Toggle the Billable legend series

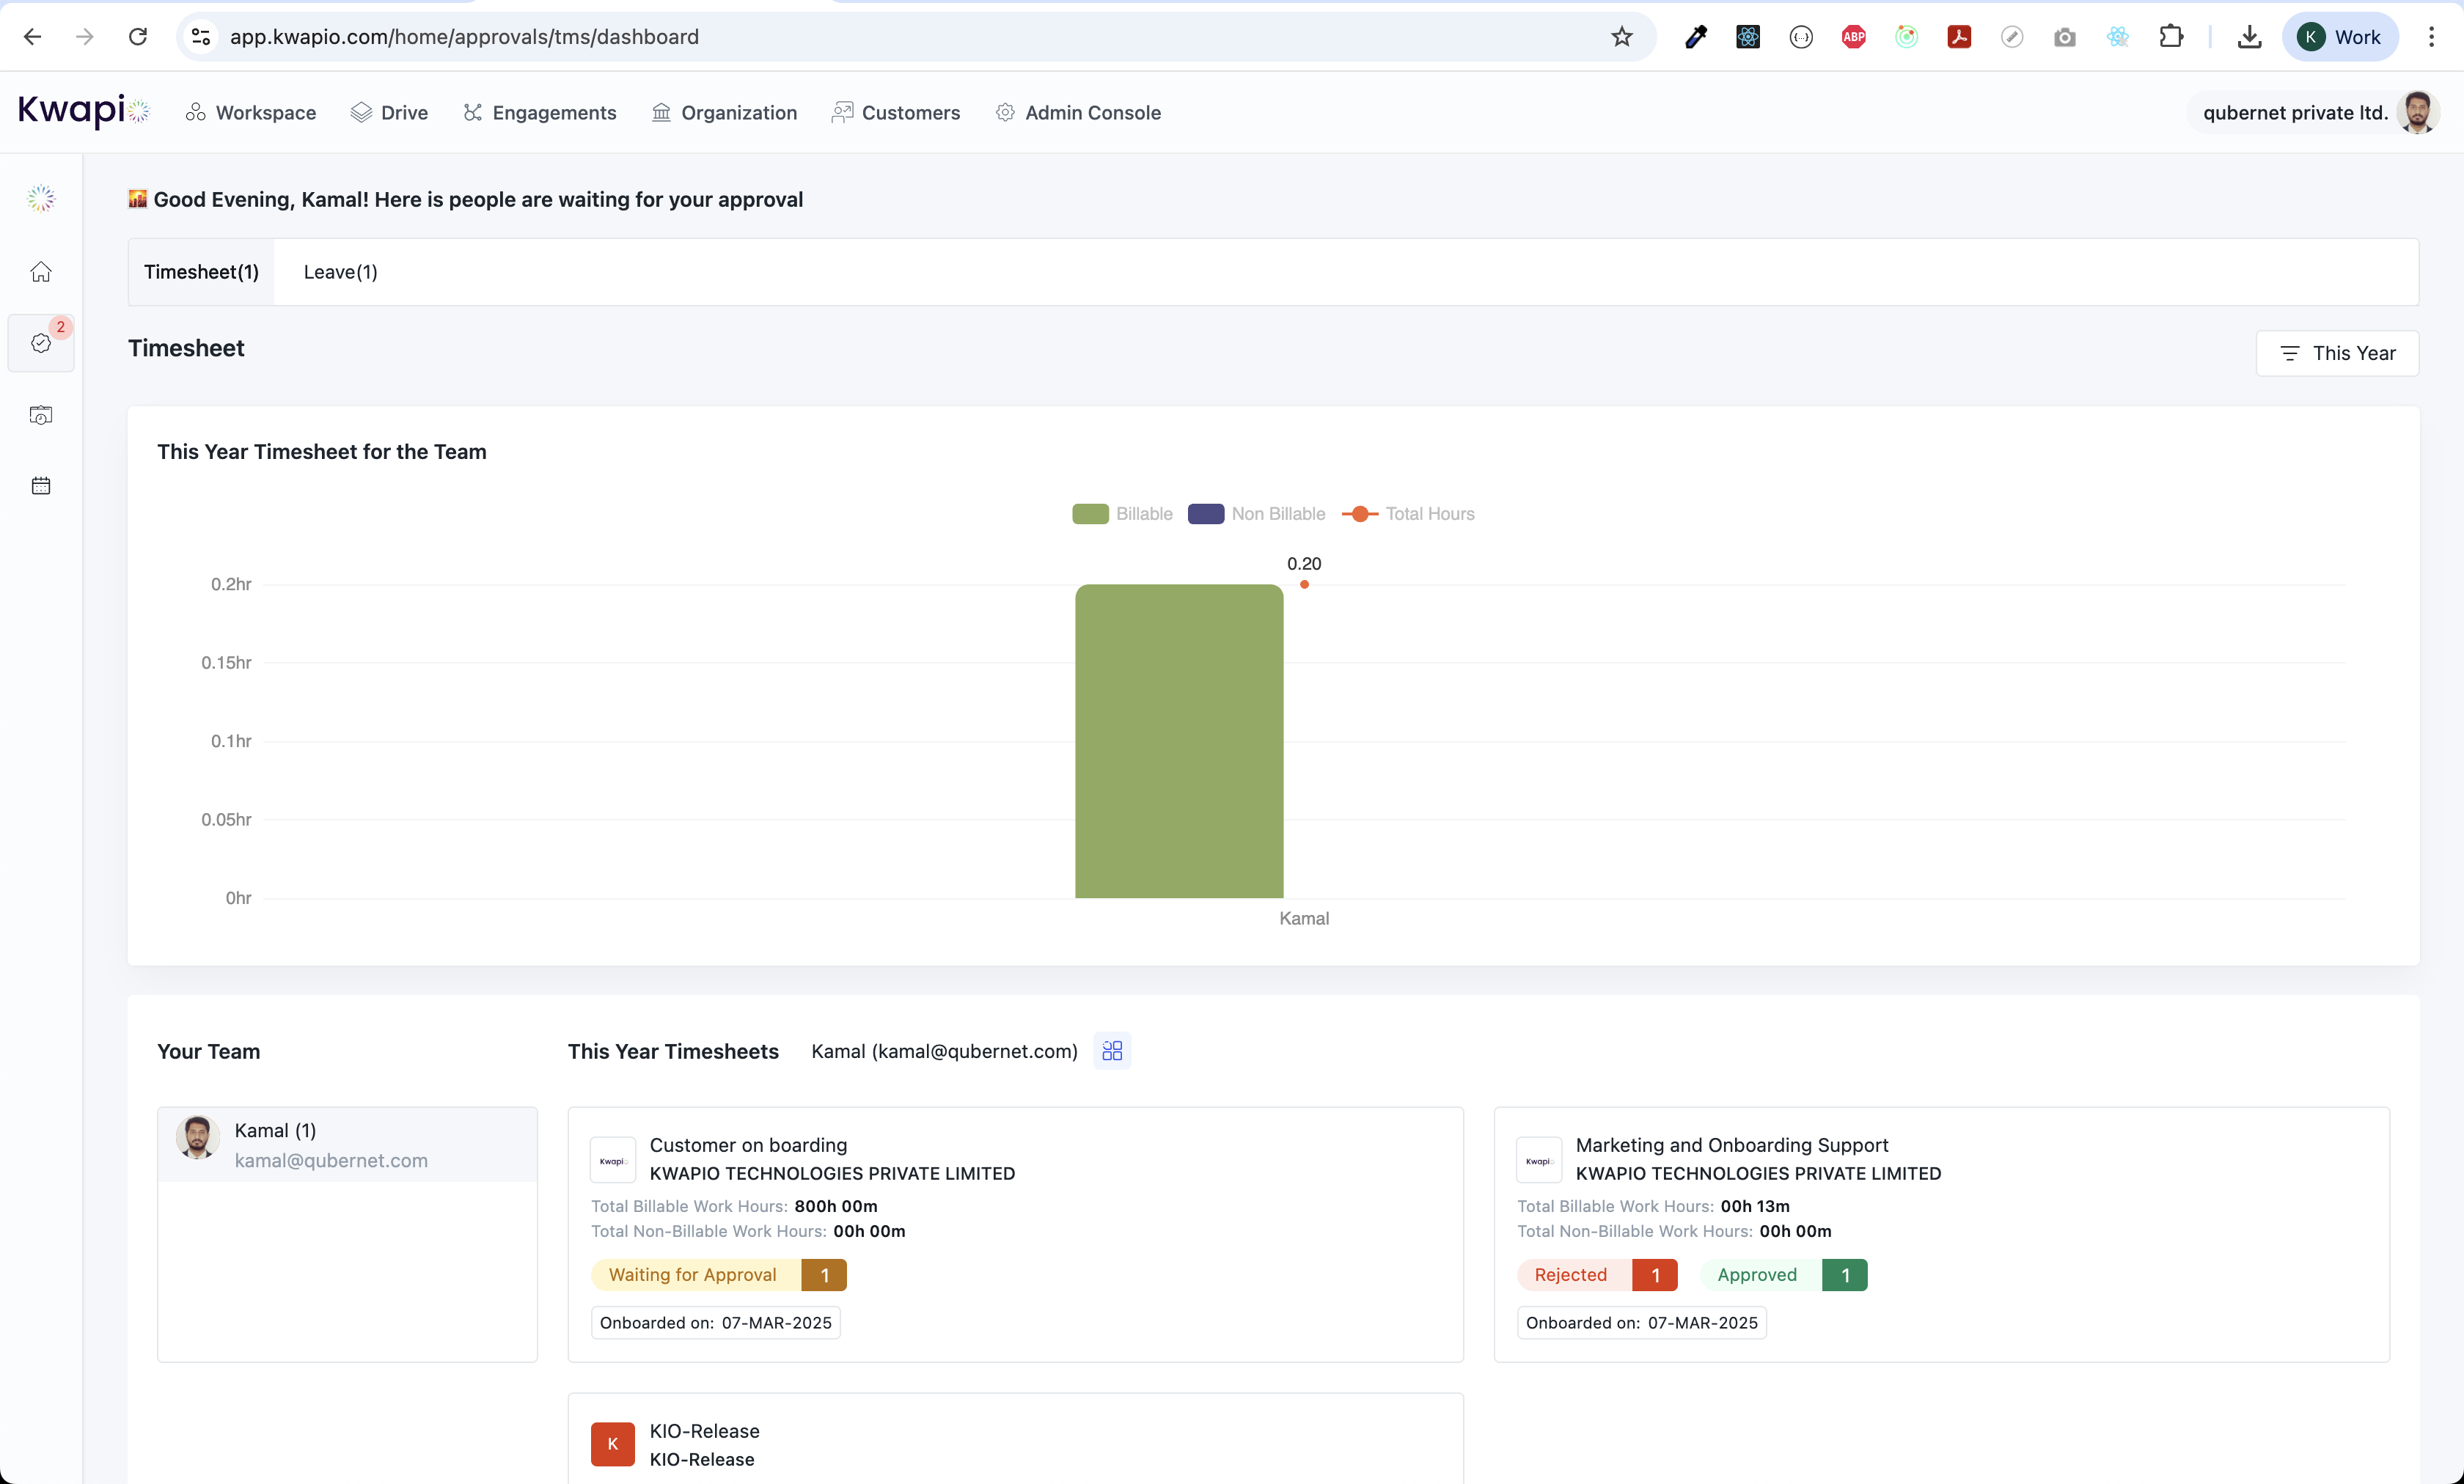click(1122, 514)
